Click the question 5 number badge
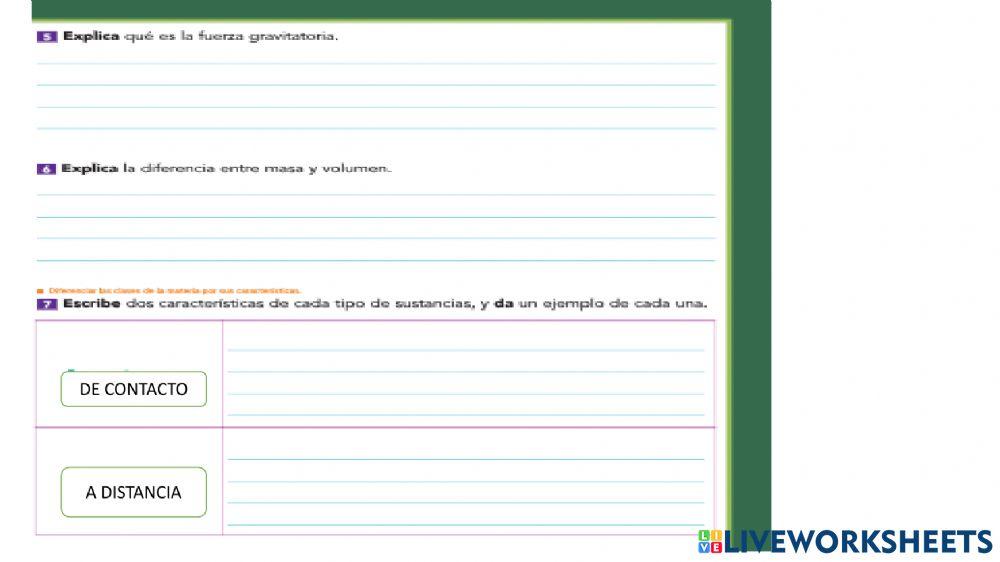 (x=46, y=37)
